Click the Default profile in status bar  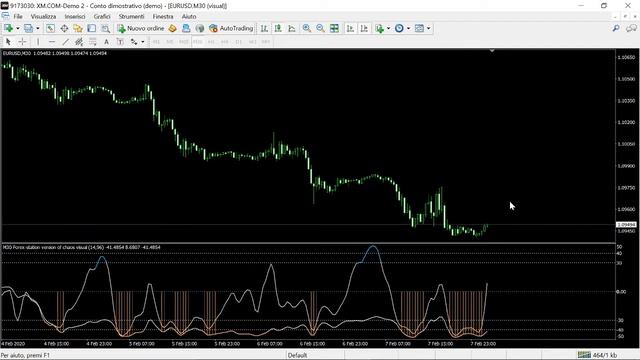pyautogui.click(x=298, y=355)
